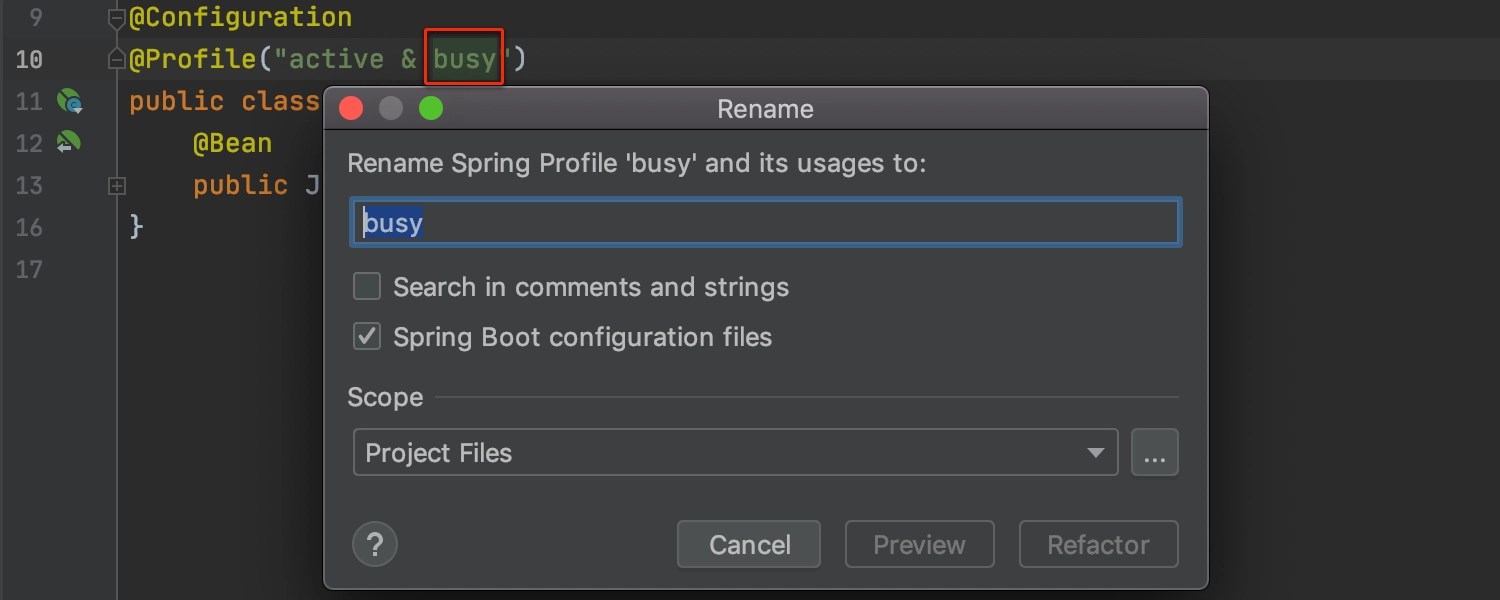Click the rename input field containing busy
The image size is (1500, 600).
(765, 222)
